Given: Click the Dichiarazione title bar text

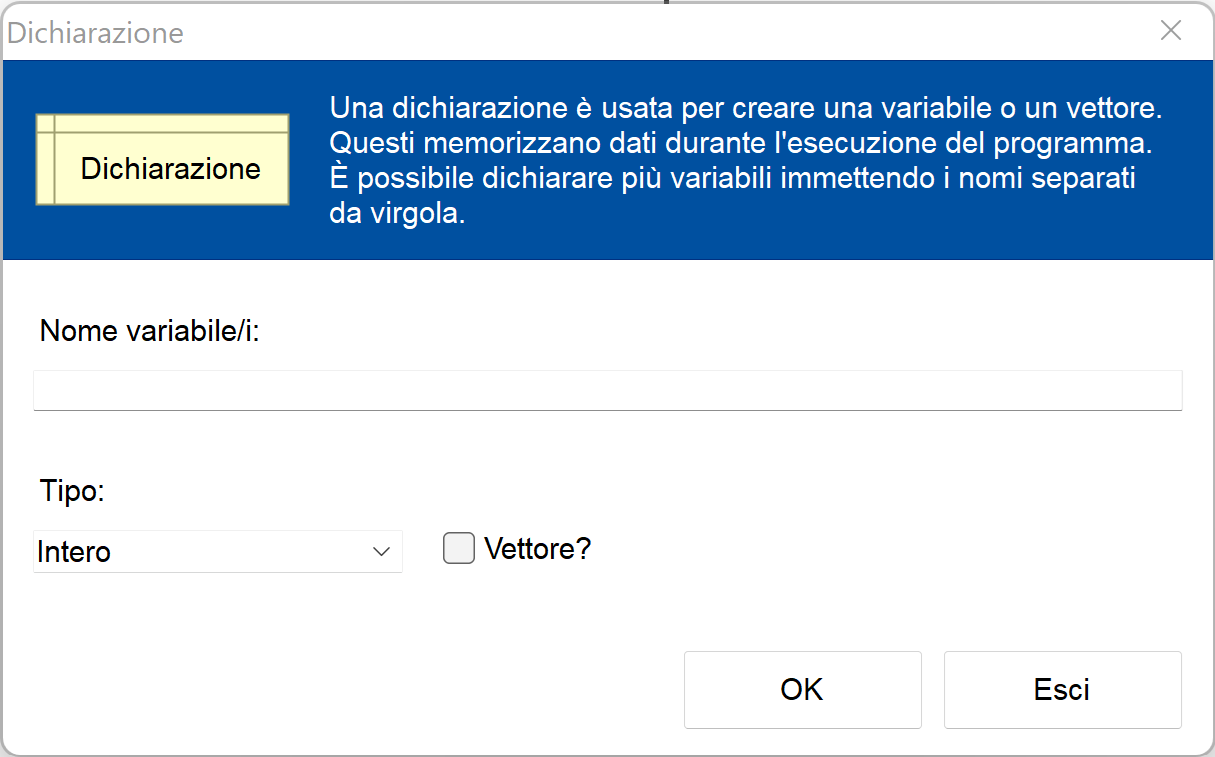Looking at the screenshot, I should point(96,33).
